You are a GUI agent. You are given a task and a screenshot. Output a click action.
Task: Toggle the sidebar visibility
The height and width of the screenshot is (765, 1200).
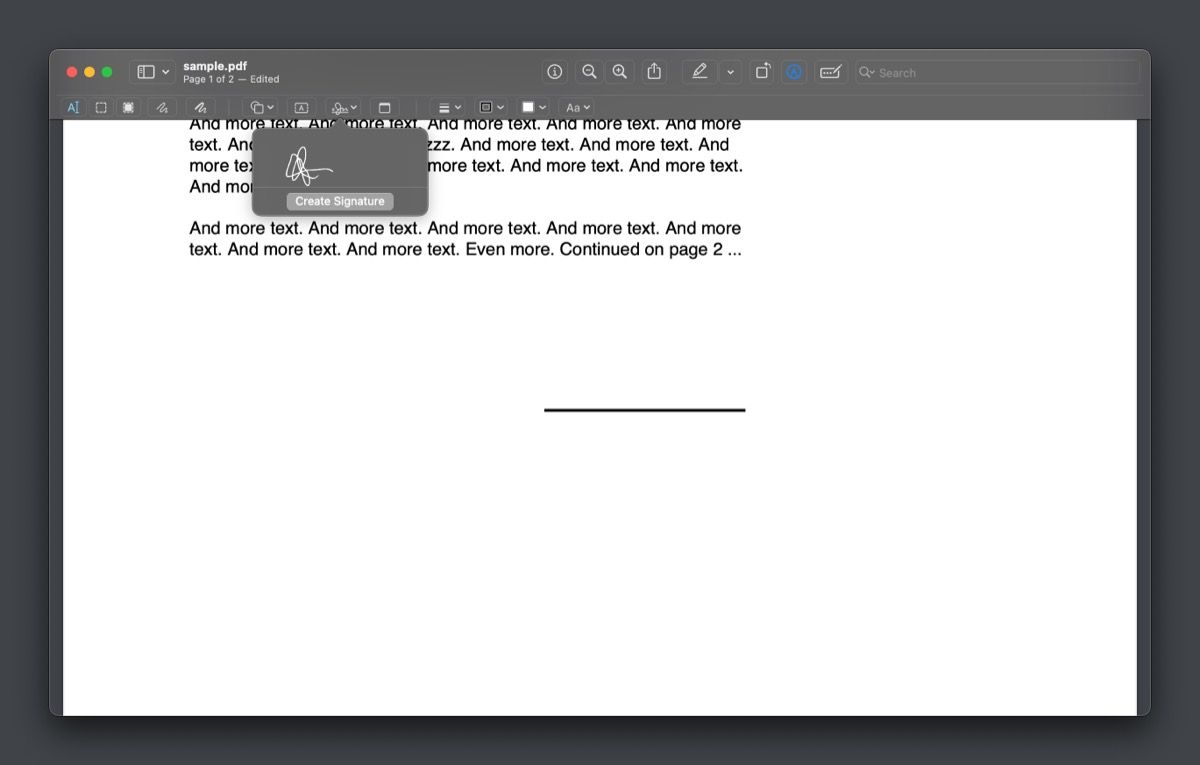[x=146, y=71]
